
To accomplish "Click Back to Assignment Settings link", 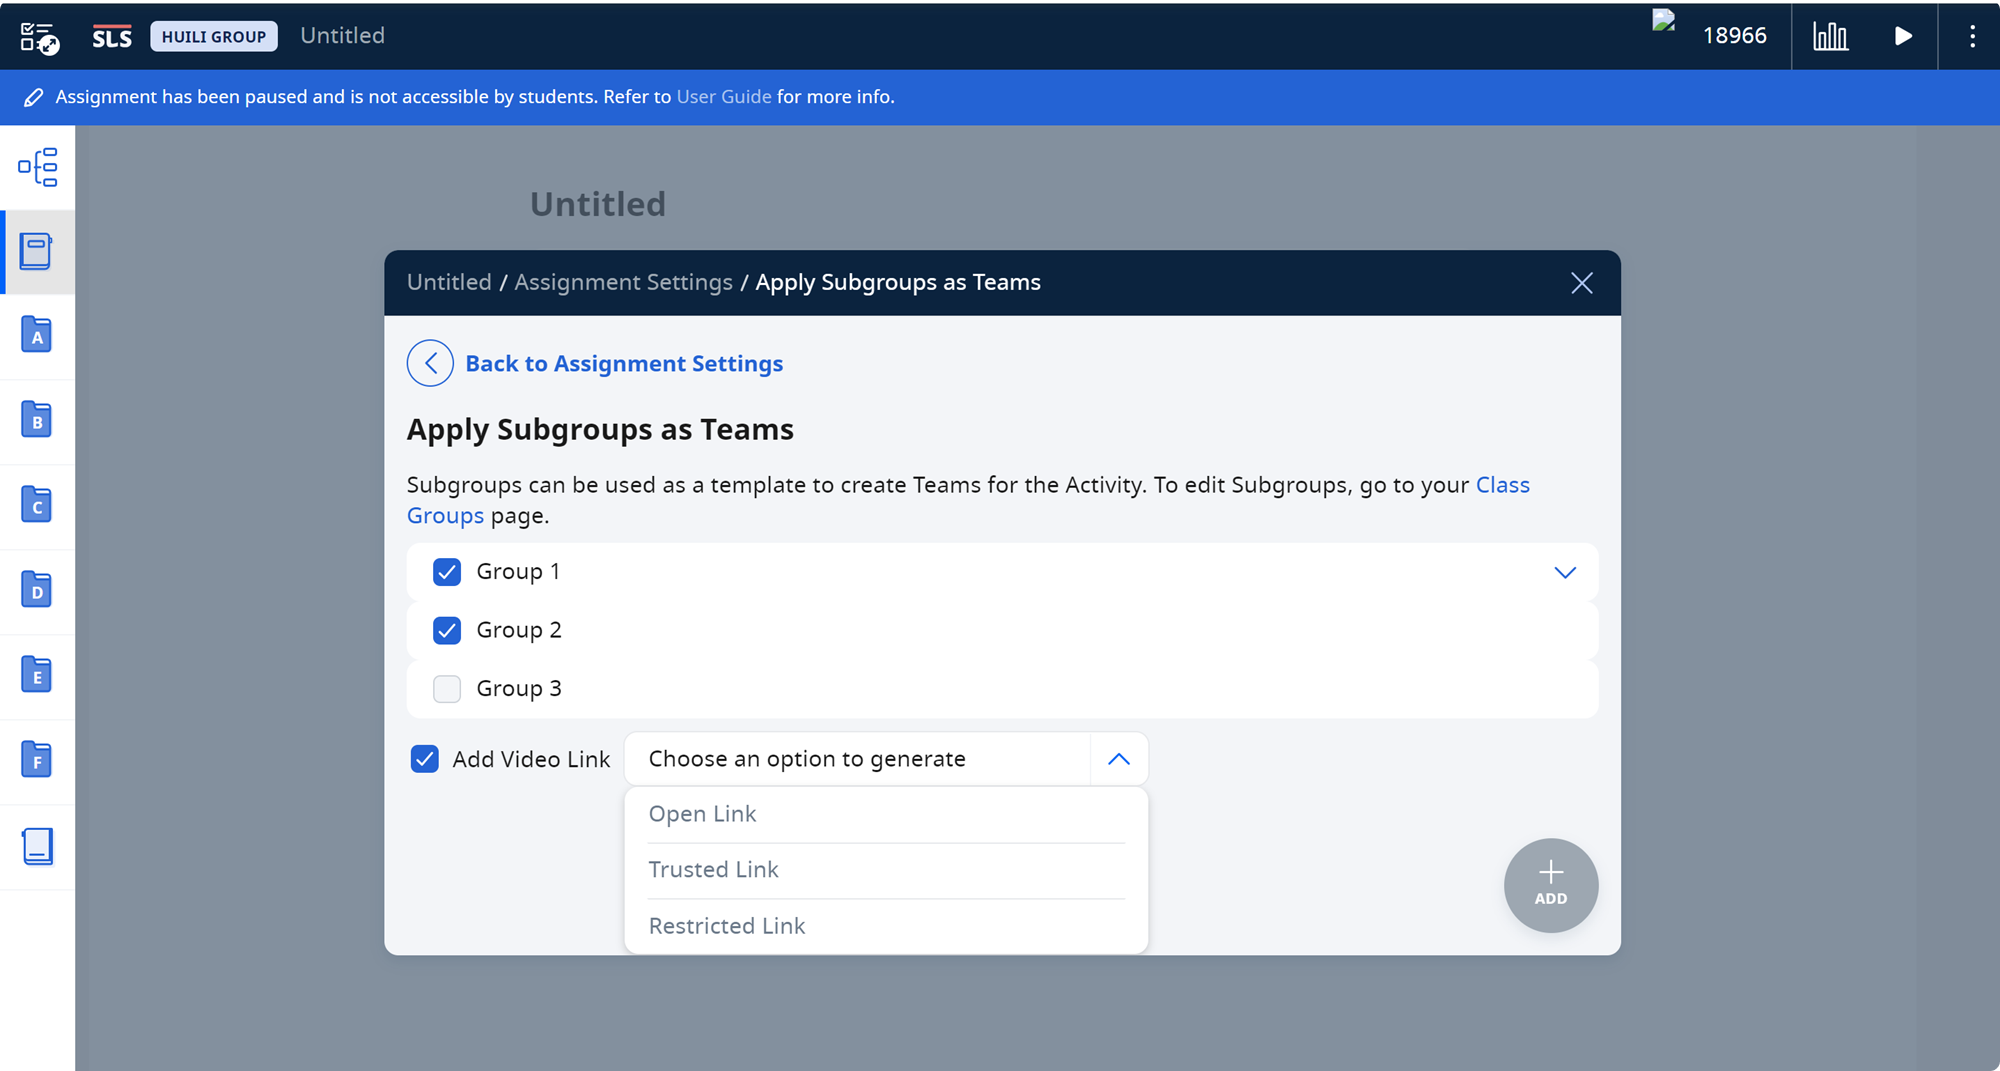I will 624,363.
